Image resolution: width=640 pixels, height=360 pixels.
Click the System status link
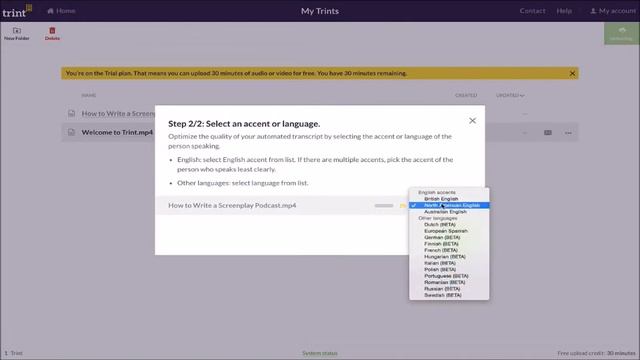click(320, 353)
